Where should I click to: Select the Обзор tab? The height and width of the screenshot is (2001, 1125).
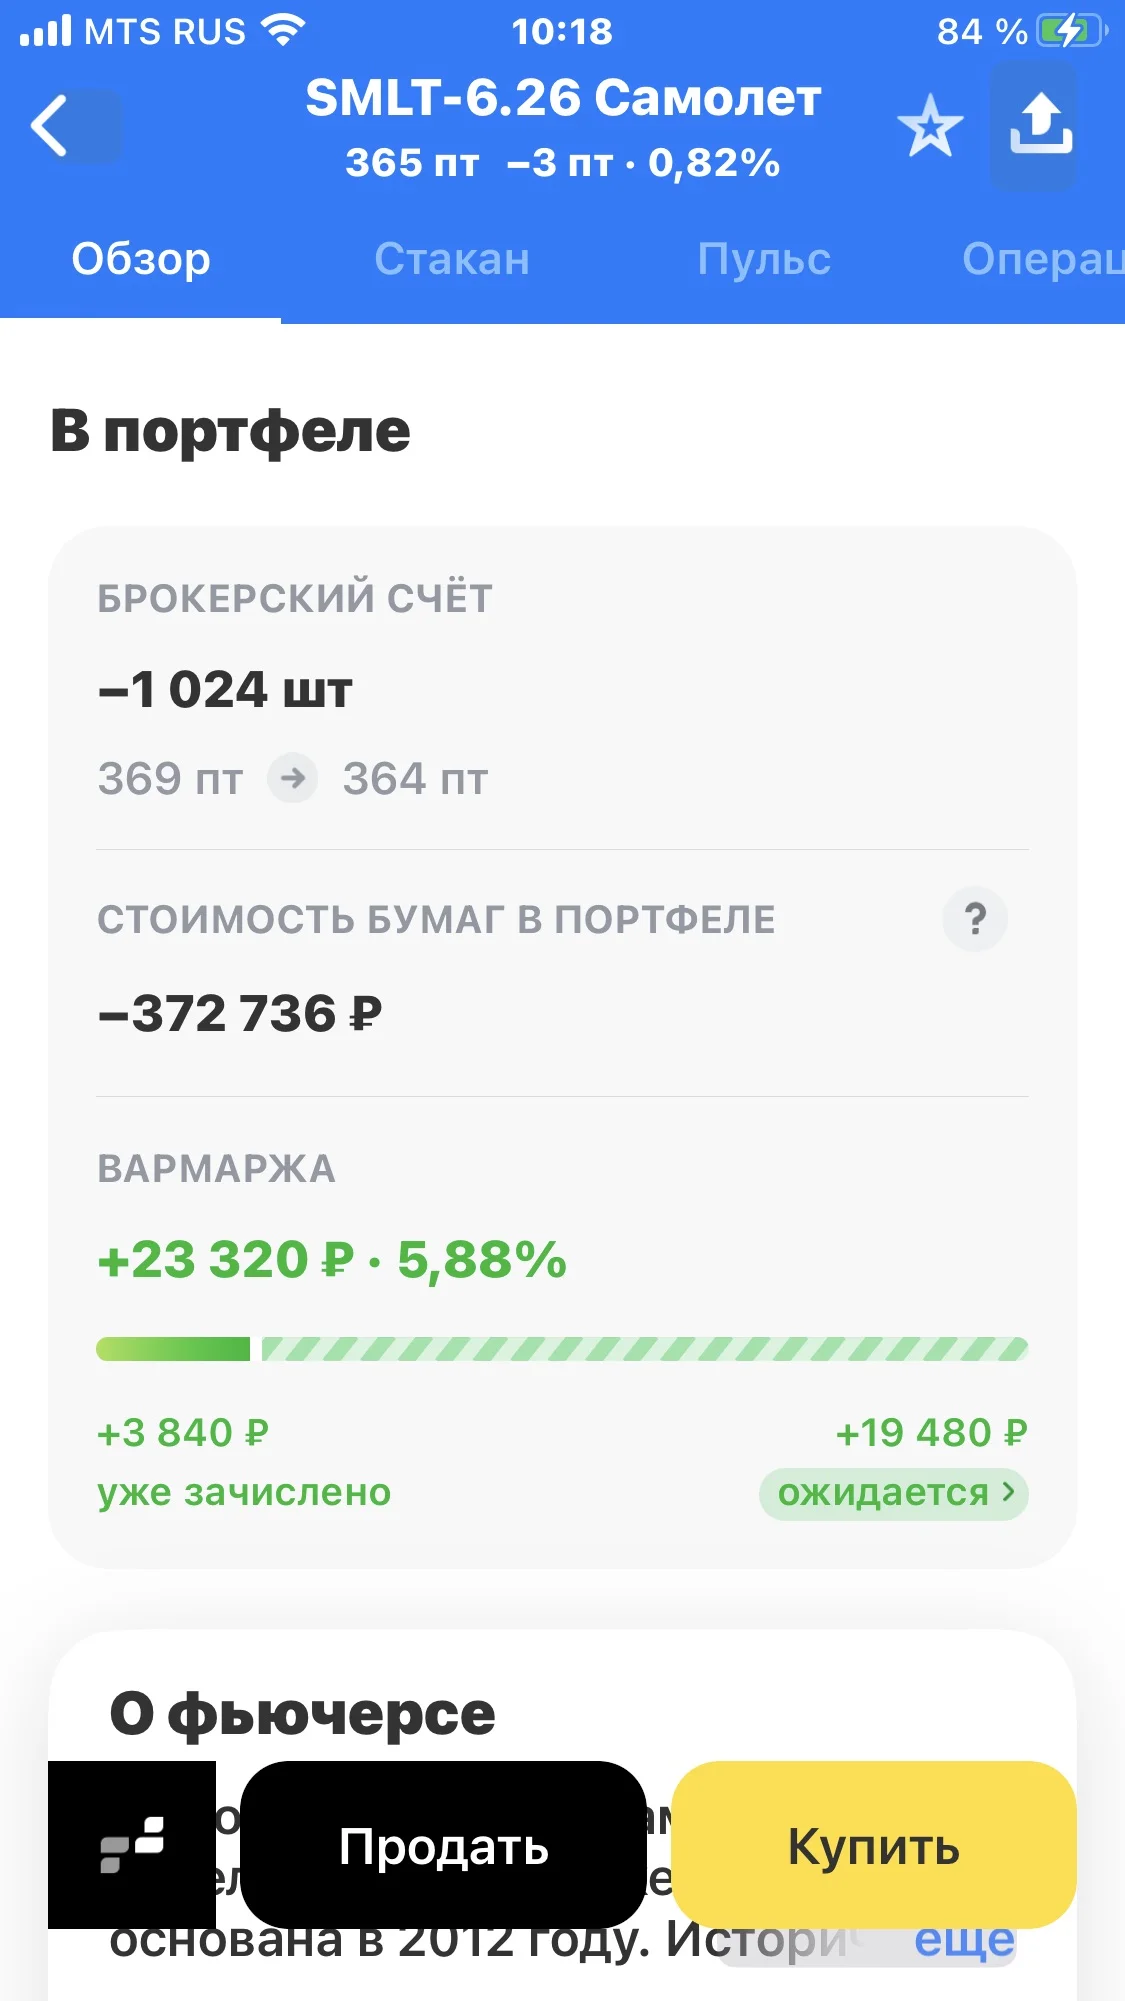[141, 259]
